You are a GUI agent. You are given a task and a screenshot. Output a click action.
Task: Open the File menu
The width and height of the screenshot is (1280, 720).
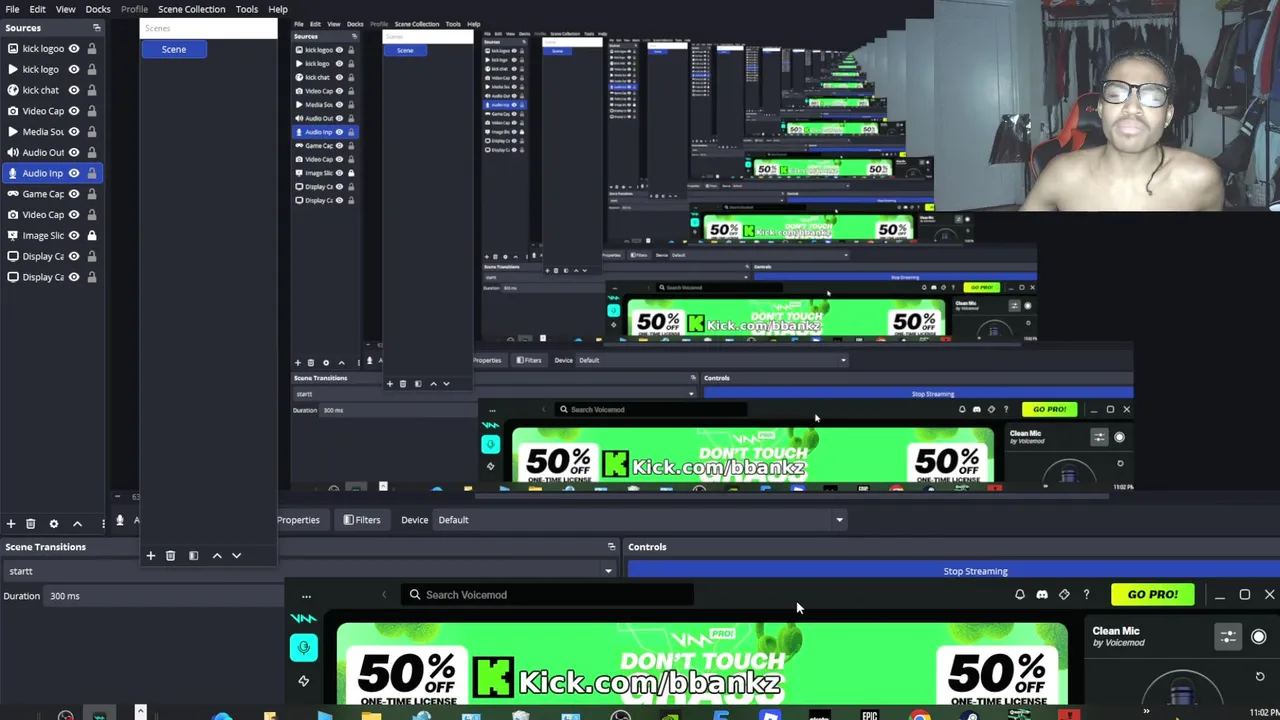tap(12, 9)
